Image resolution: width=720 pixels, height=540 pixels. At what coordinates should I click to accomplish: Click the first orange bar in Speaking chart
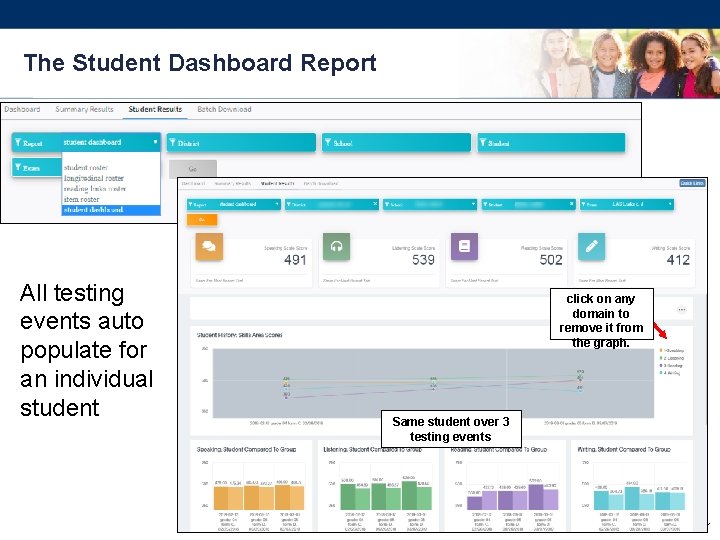(x=221, y=498)
